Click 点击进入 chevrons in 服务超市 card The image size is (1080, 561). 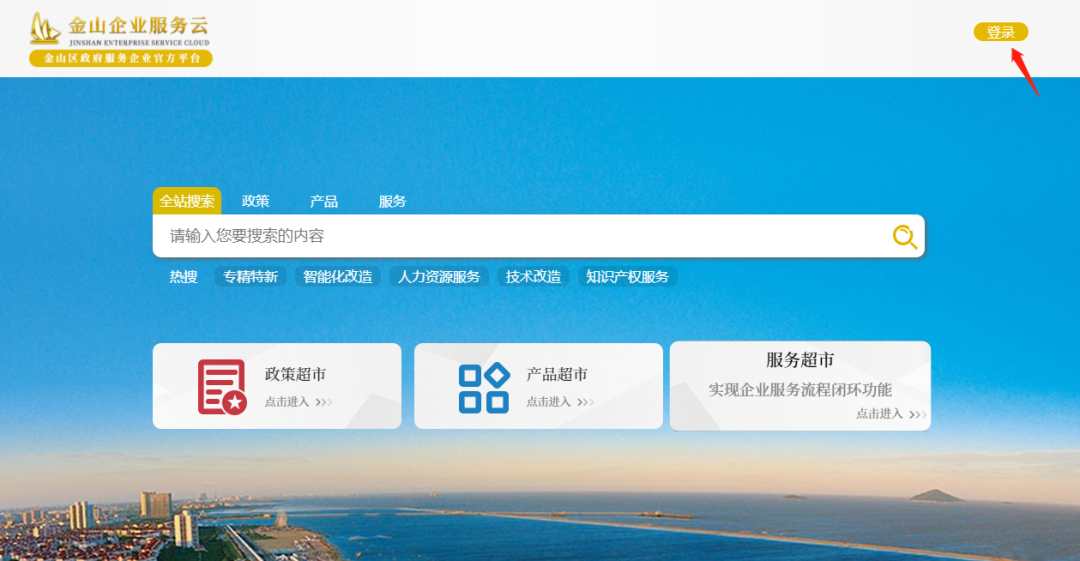click(890, 414)
